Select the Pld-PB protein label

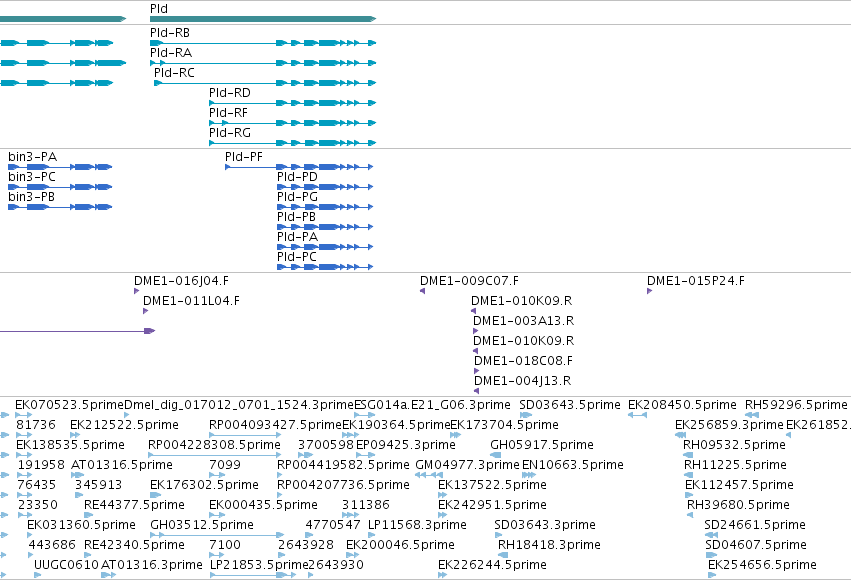tap(296, 217)
